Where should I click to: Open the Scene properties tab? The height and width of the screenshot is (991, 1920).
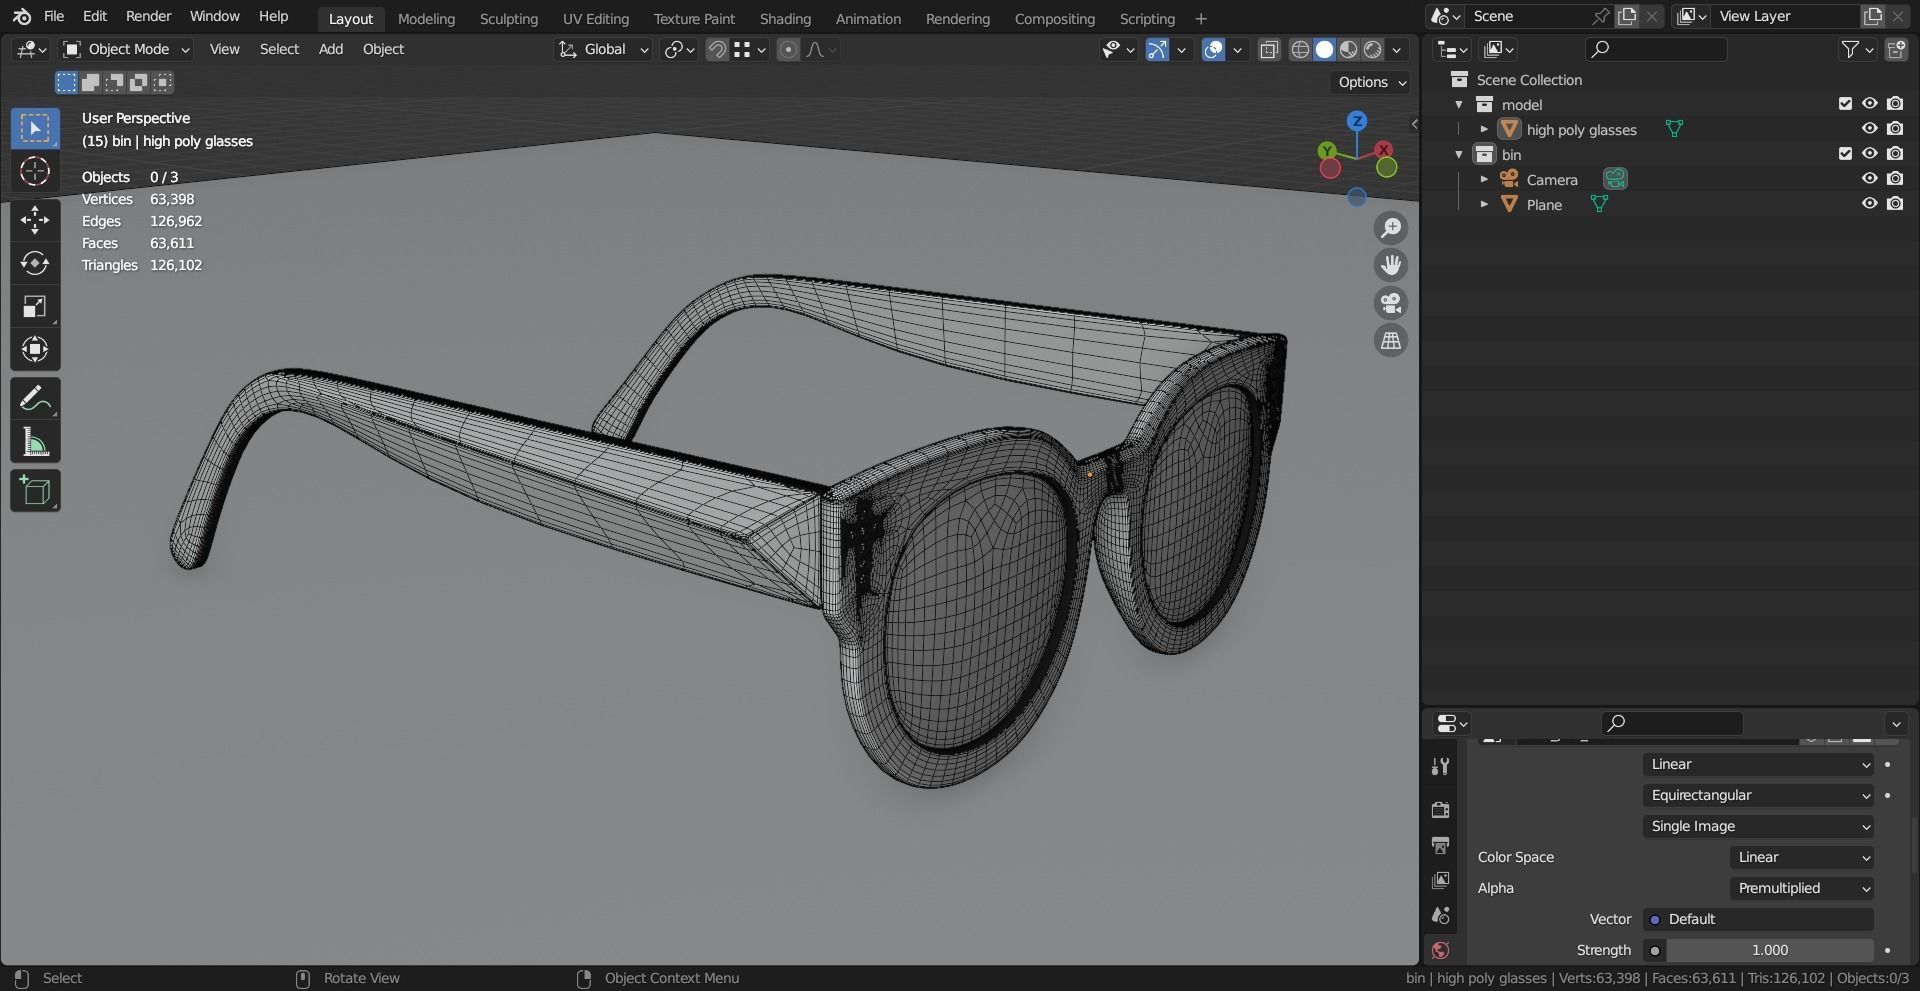point(1440,915)
